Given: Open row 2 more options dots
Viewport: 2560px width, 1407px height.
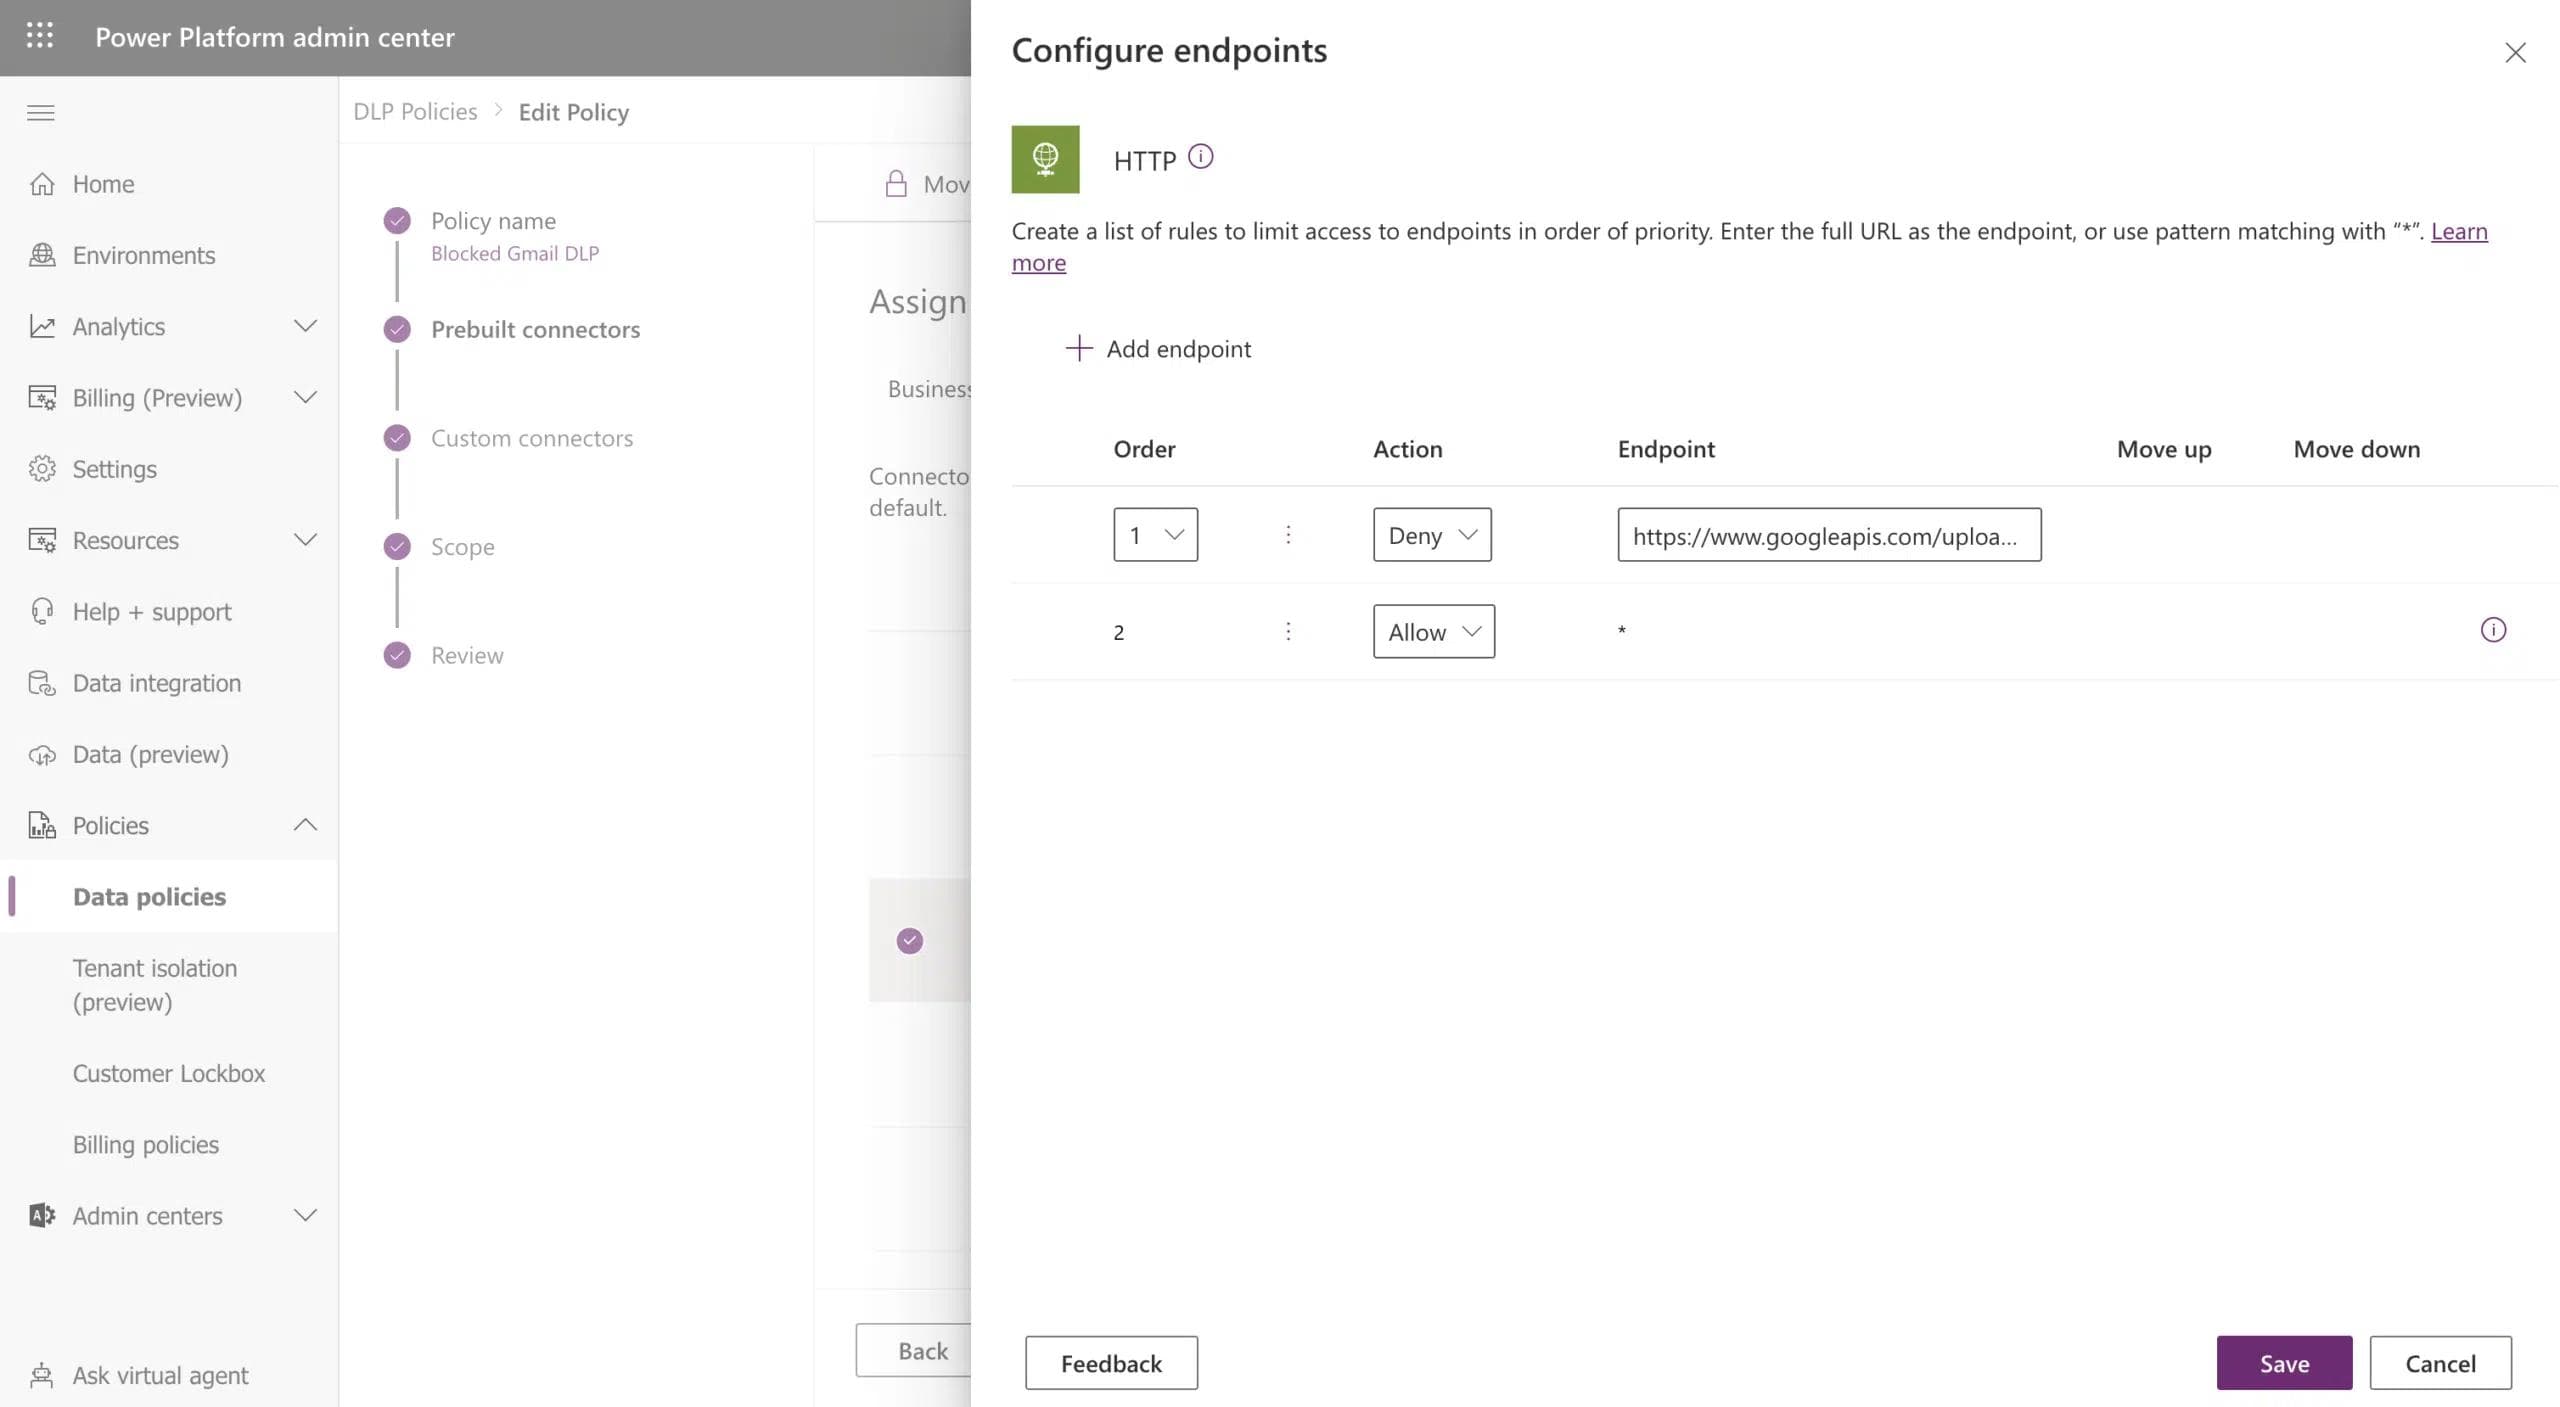Looking at the screenshot, I should pos(1288,631).
